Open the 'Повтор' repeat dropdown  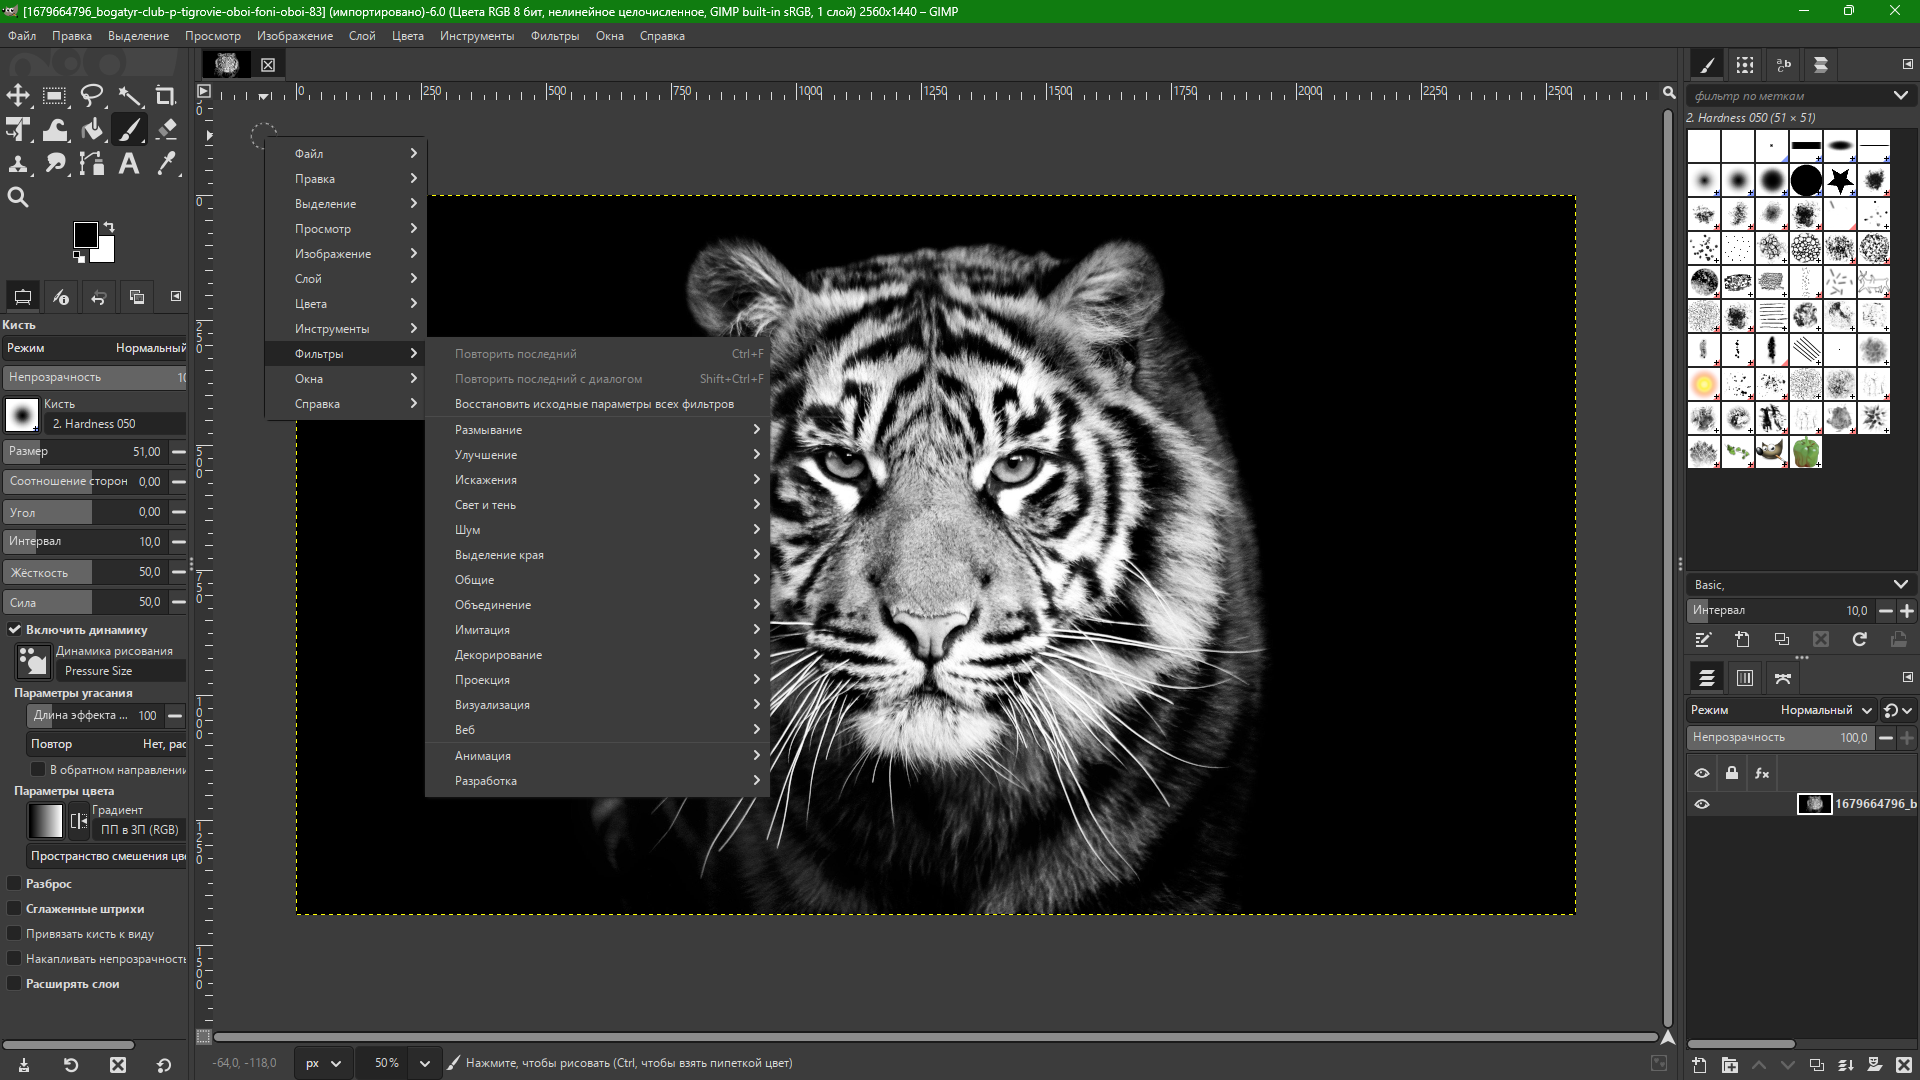tap(107, 744)
